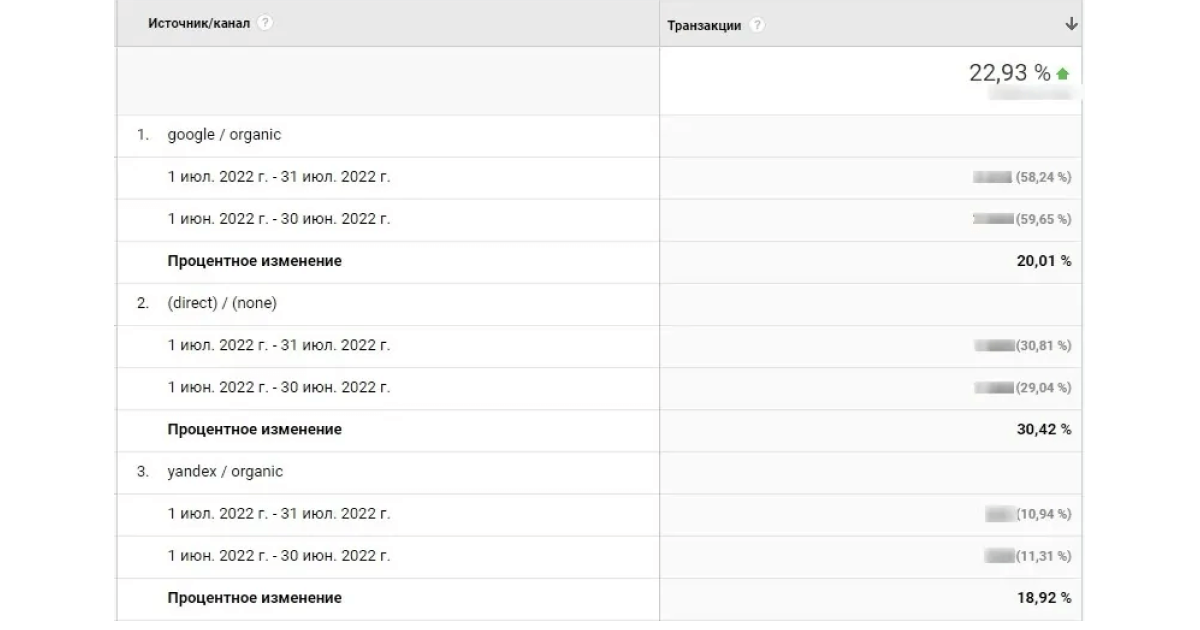The width and height of the screenshot is (1200, 630).
Task: Select the July 2022 row under google / organic
Action: [599, 177]
